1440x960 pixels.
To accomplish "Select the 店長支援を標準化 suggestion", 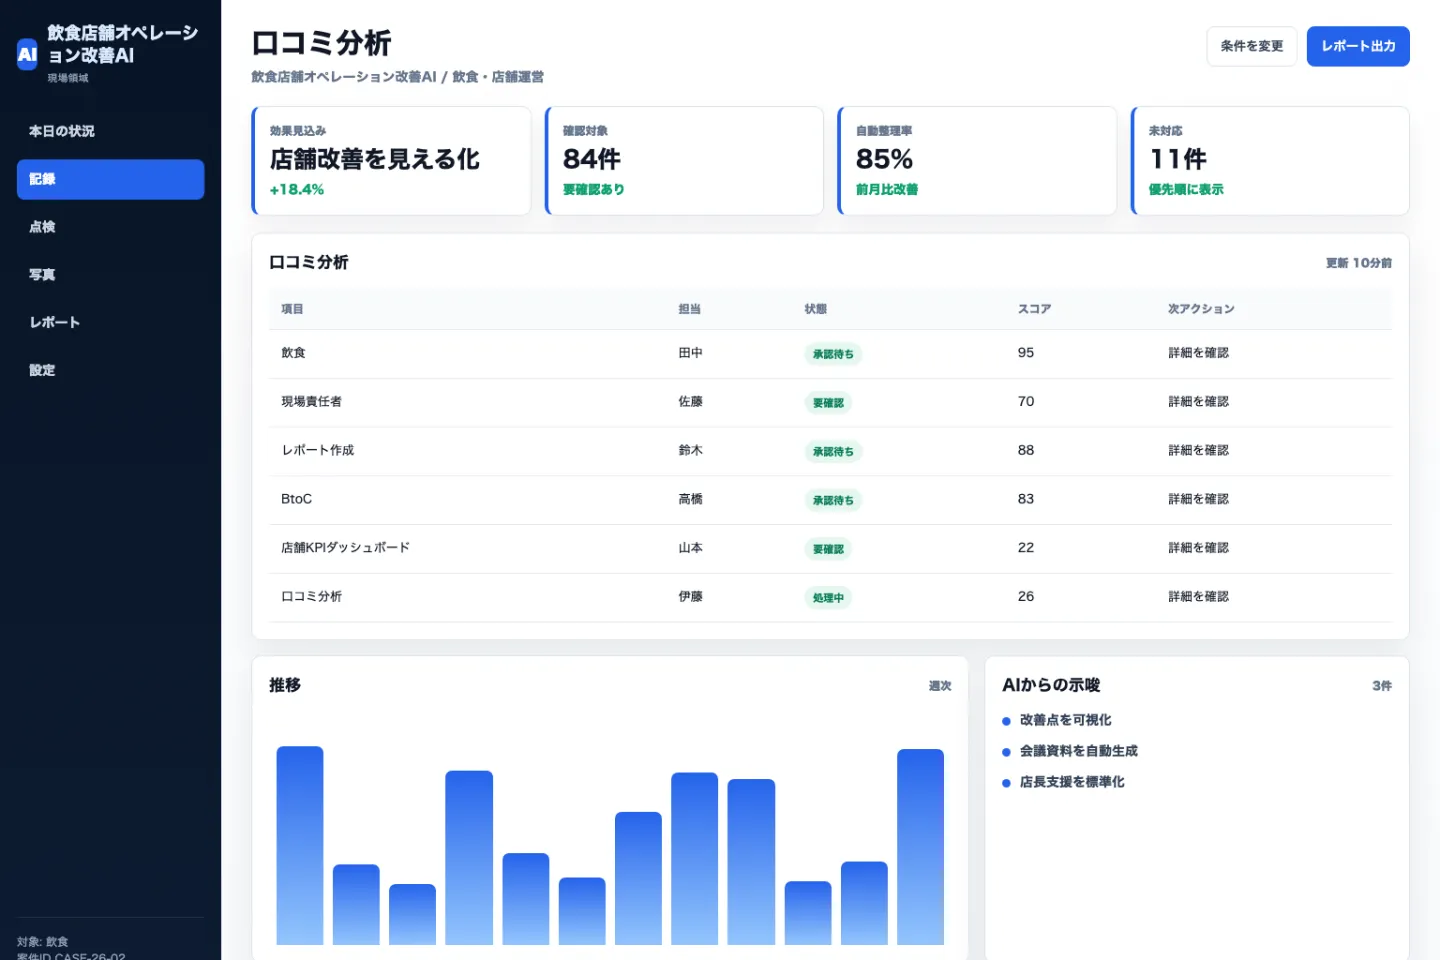I will click(x=1072, y=782).
